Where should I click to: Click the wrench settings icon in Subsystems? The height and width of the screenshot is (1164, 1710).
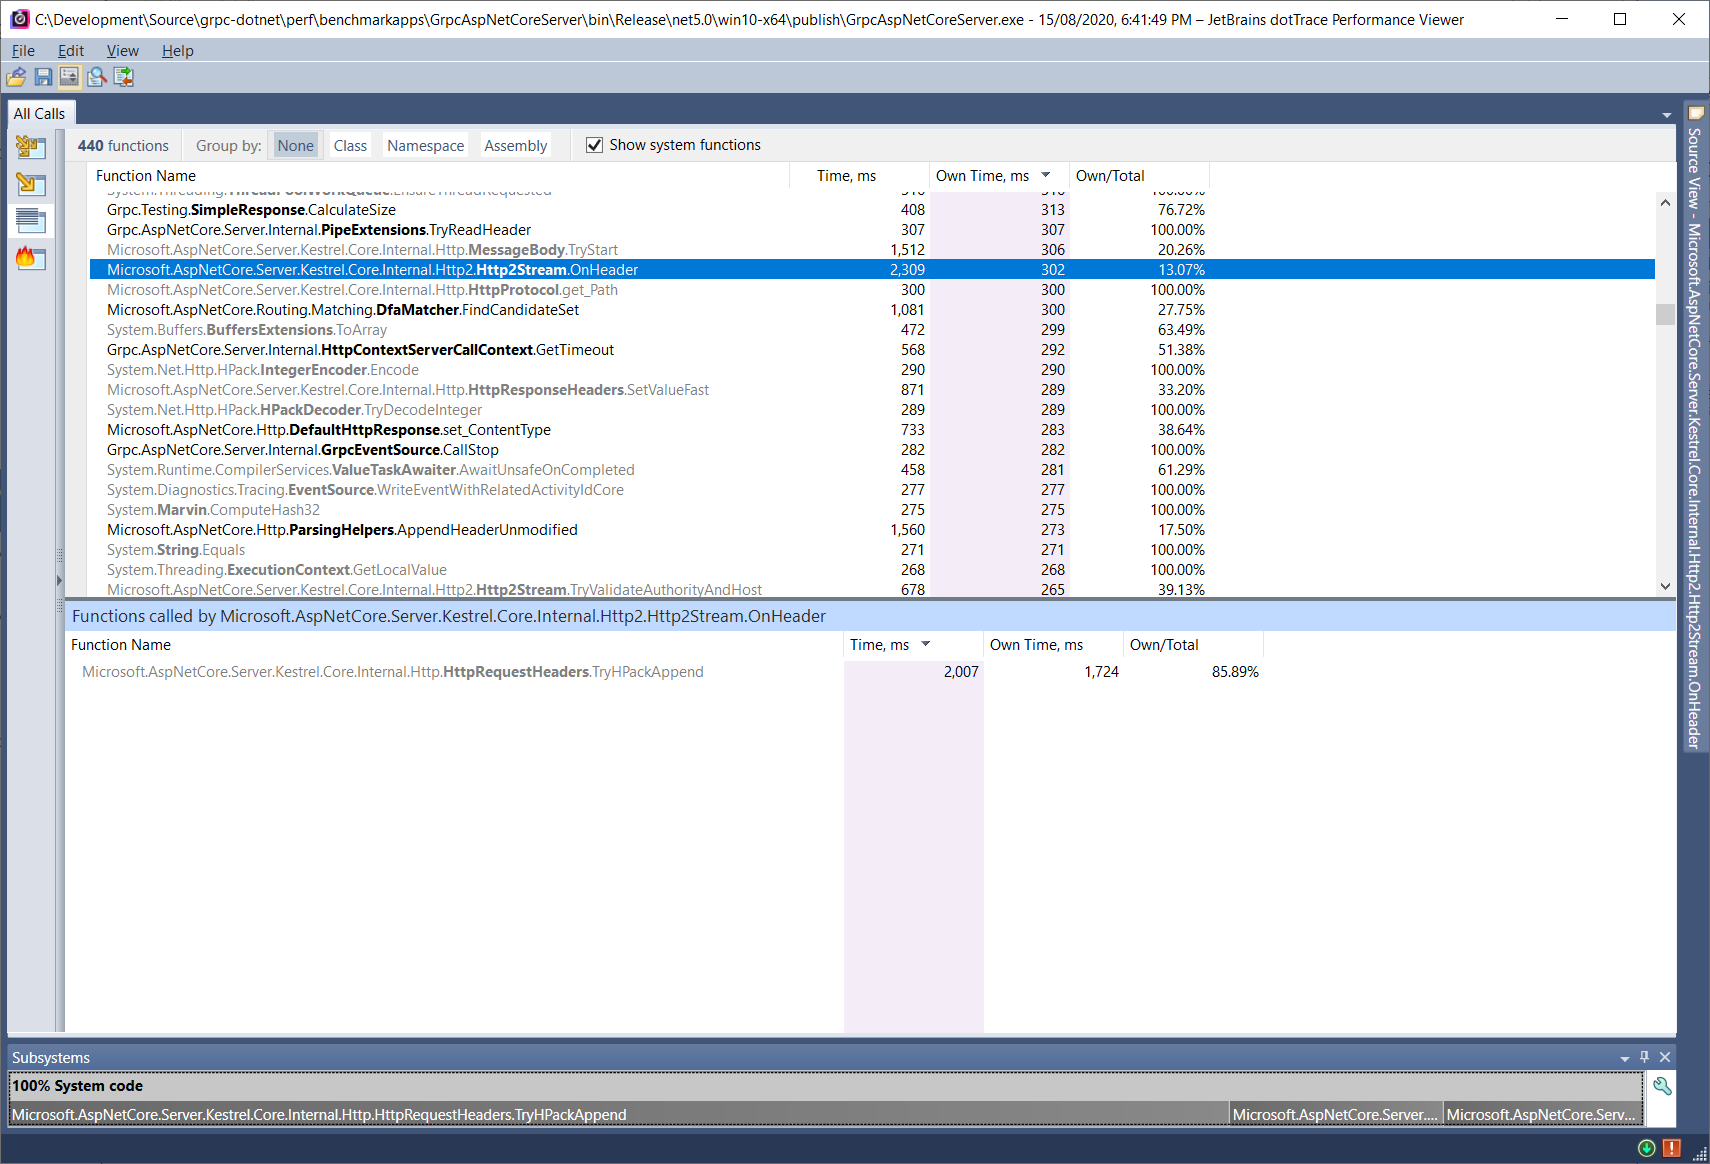click(x=1662, y=1086)
